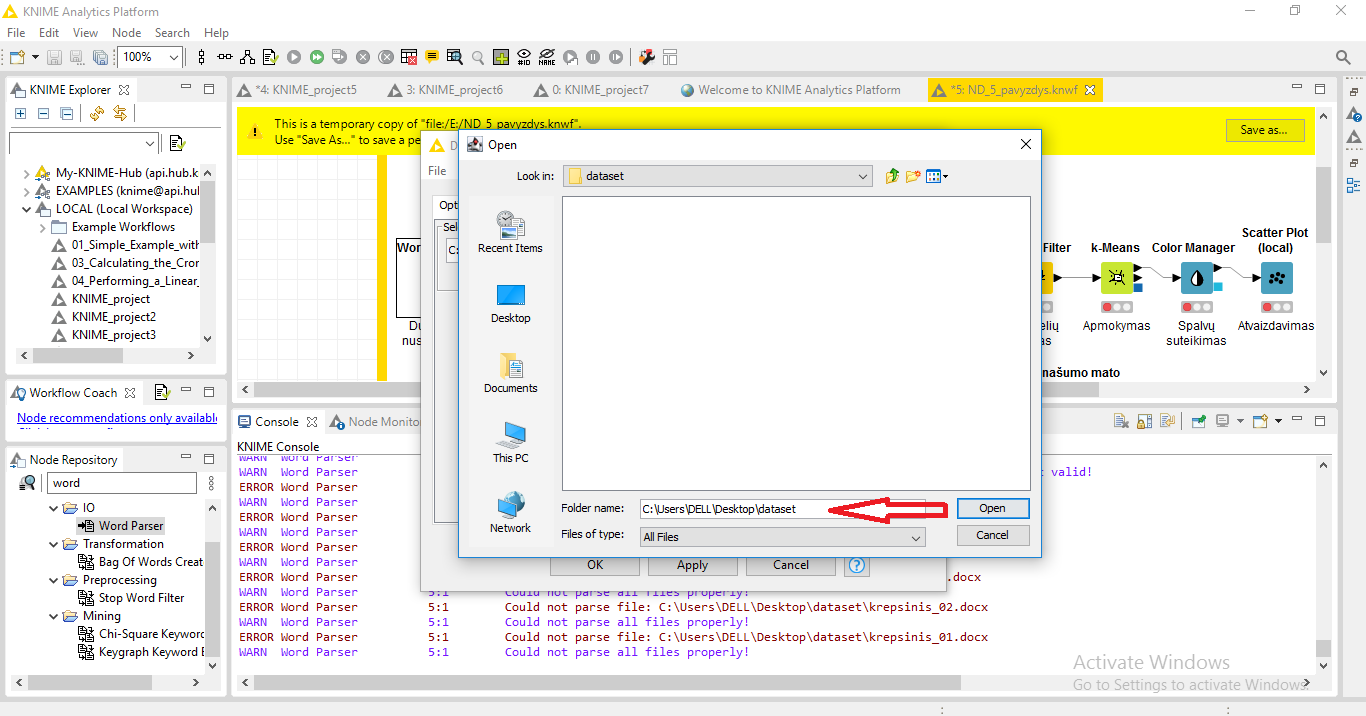Collapse the LOCAL (Local Workspace) node
Screen dimensions: 1366x716
[26, 209]
